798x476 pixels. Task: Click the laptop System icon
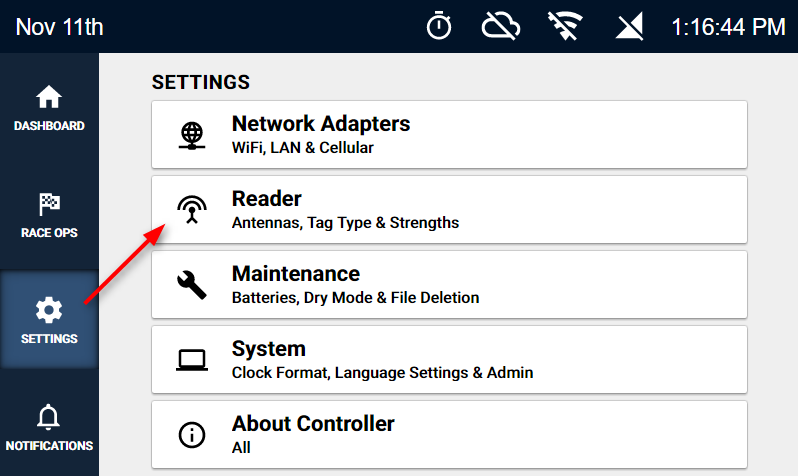pyautogui.click(x=192, y=360)
